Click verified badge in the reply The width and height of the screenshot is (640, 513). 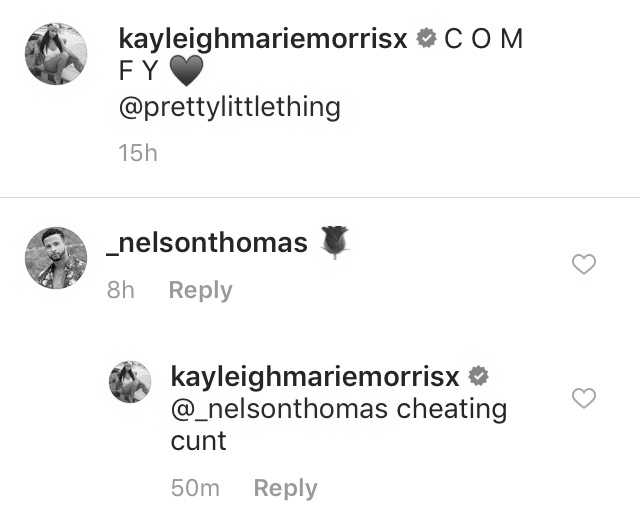(478, 375)
